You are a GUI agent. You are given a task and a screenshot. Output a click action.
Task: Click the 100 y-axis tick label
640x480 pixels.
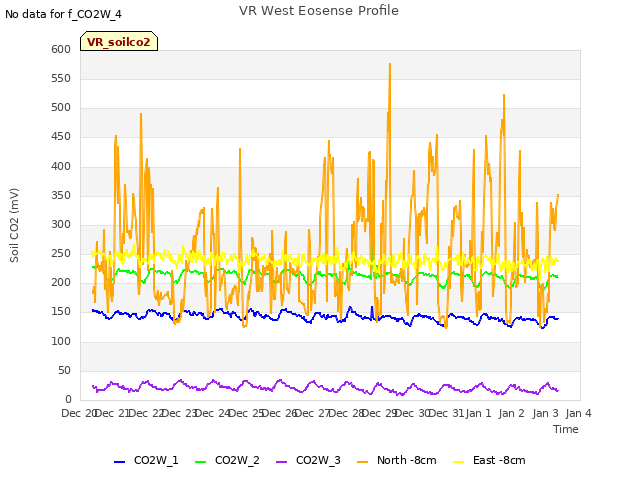(61, 341)
